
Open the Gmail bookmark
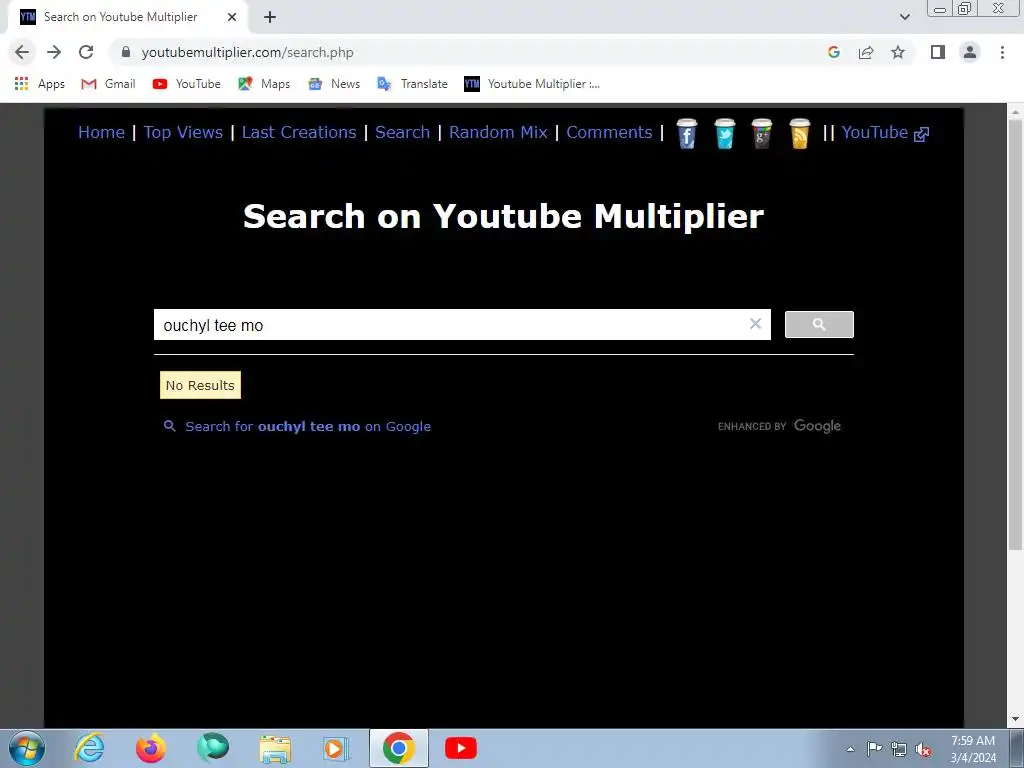pos(108,84)
